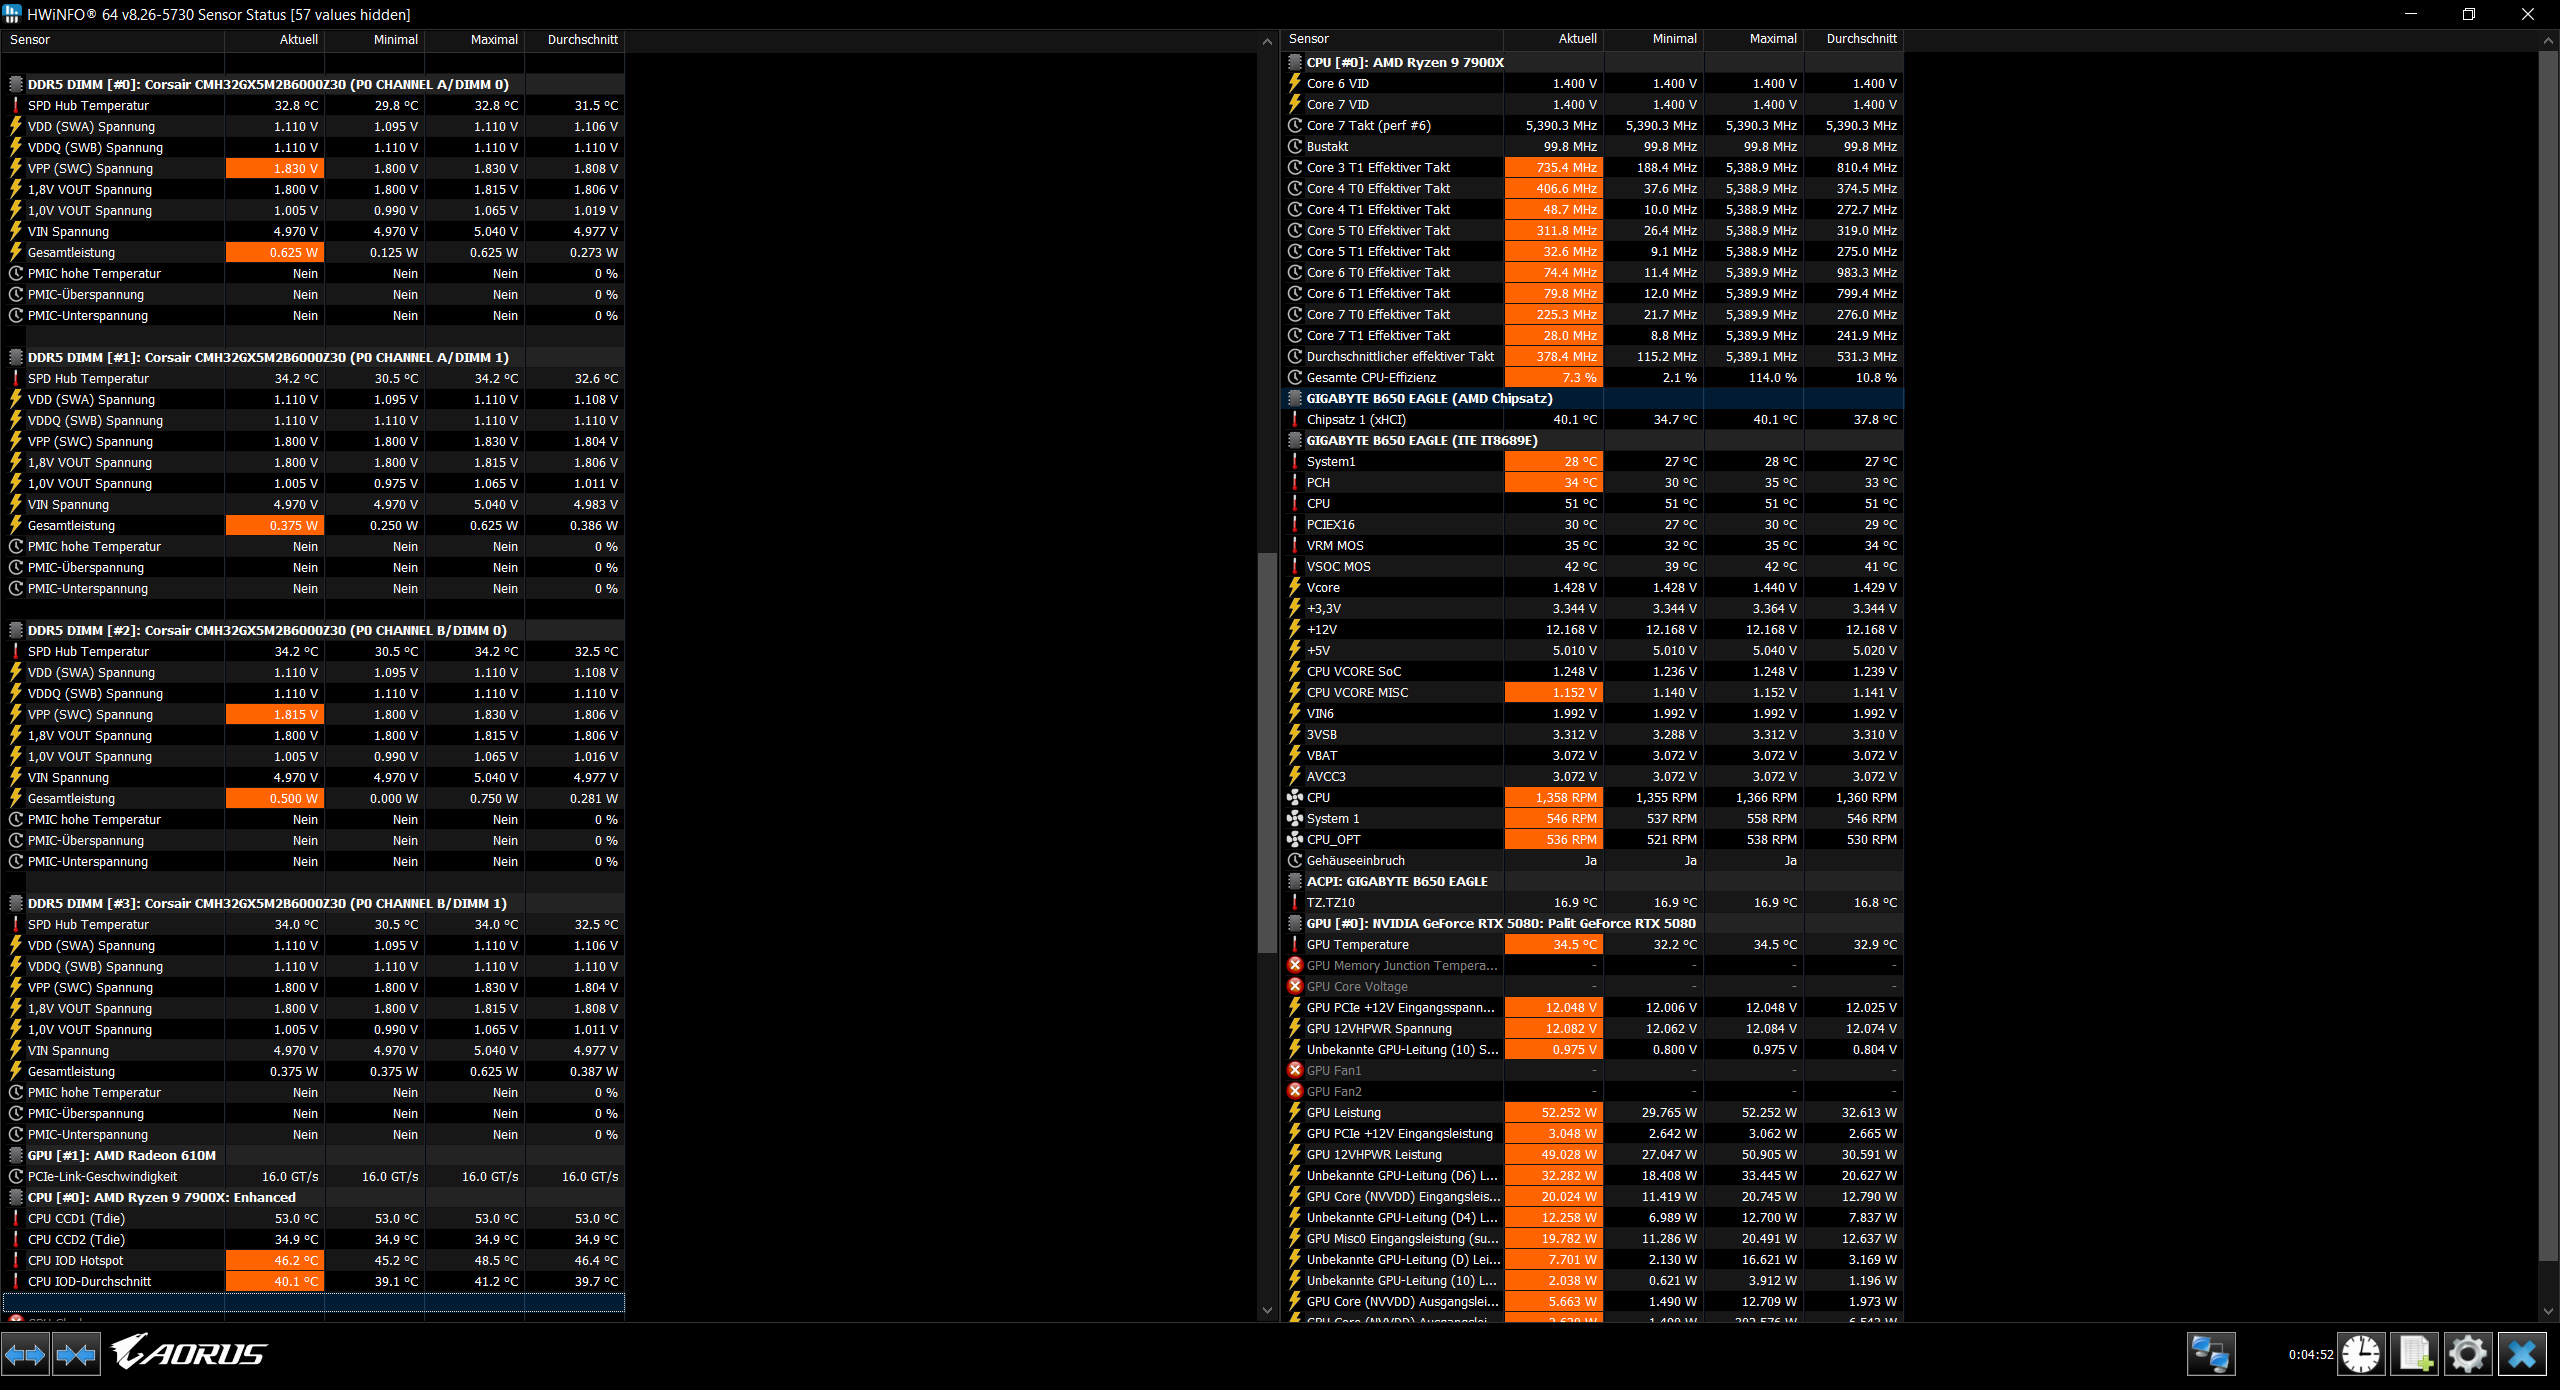This screenshot has width=2560, height=1390.
Task: Open sensor settings gear icon
Action: click(x=2467, y=1355)
